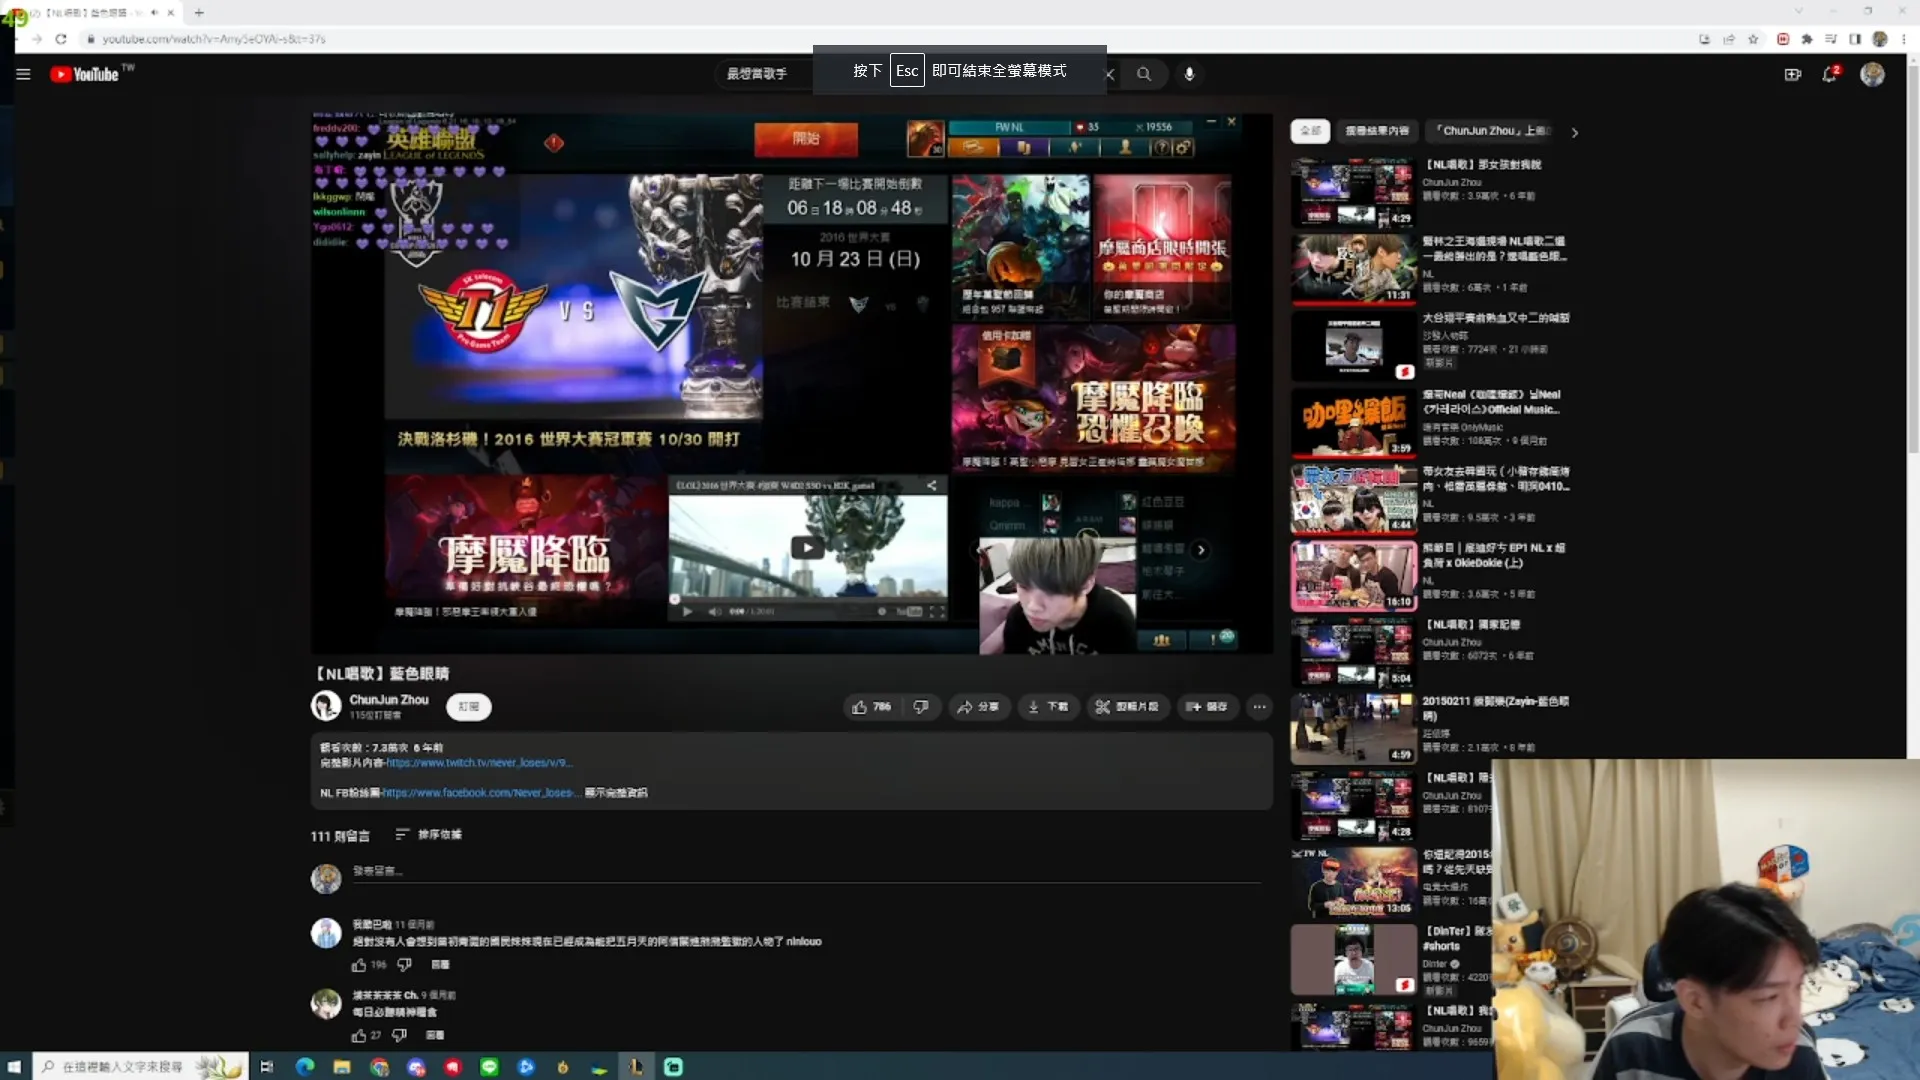Viewport: 1920px width, 1080px height.
Task: Reload the page in Chrome
Action: [61, 39]
